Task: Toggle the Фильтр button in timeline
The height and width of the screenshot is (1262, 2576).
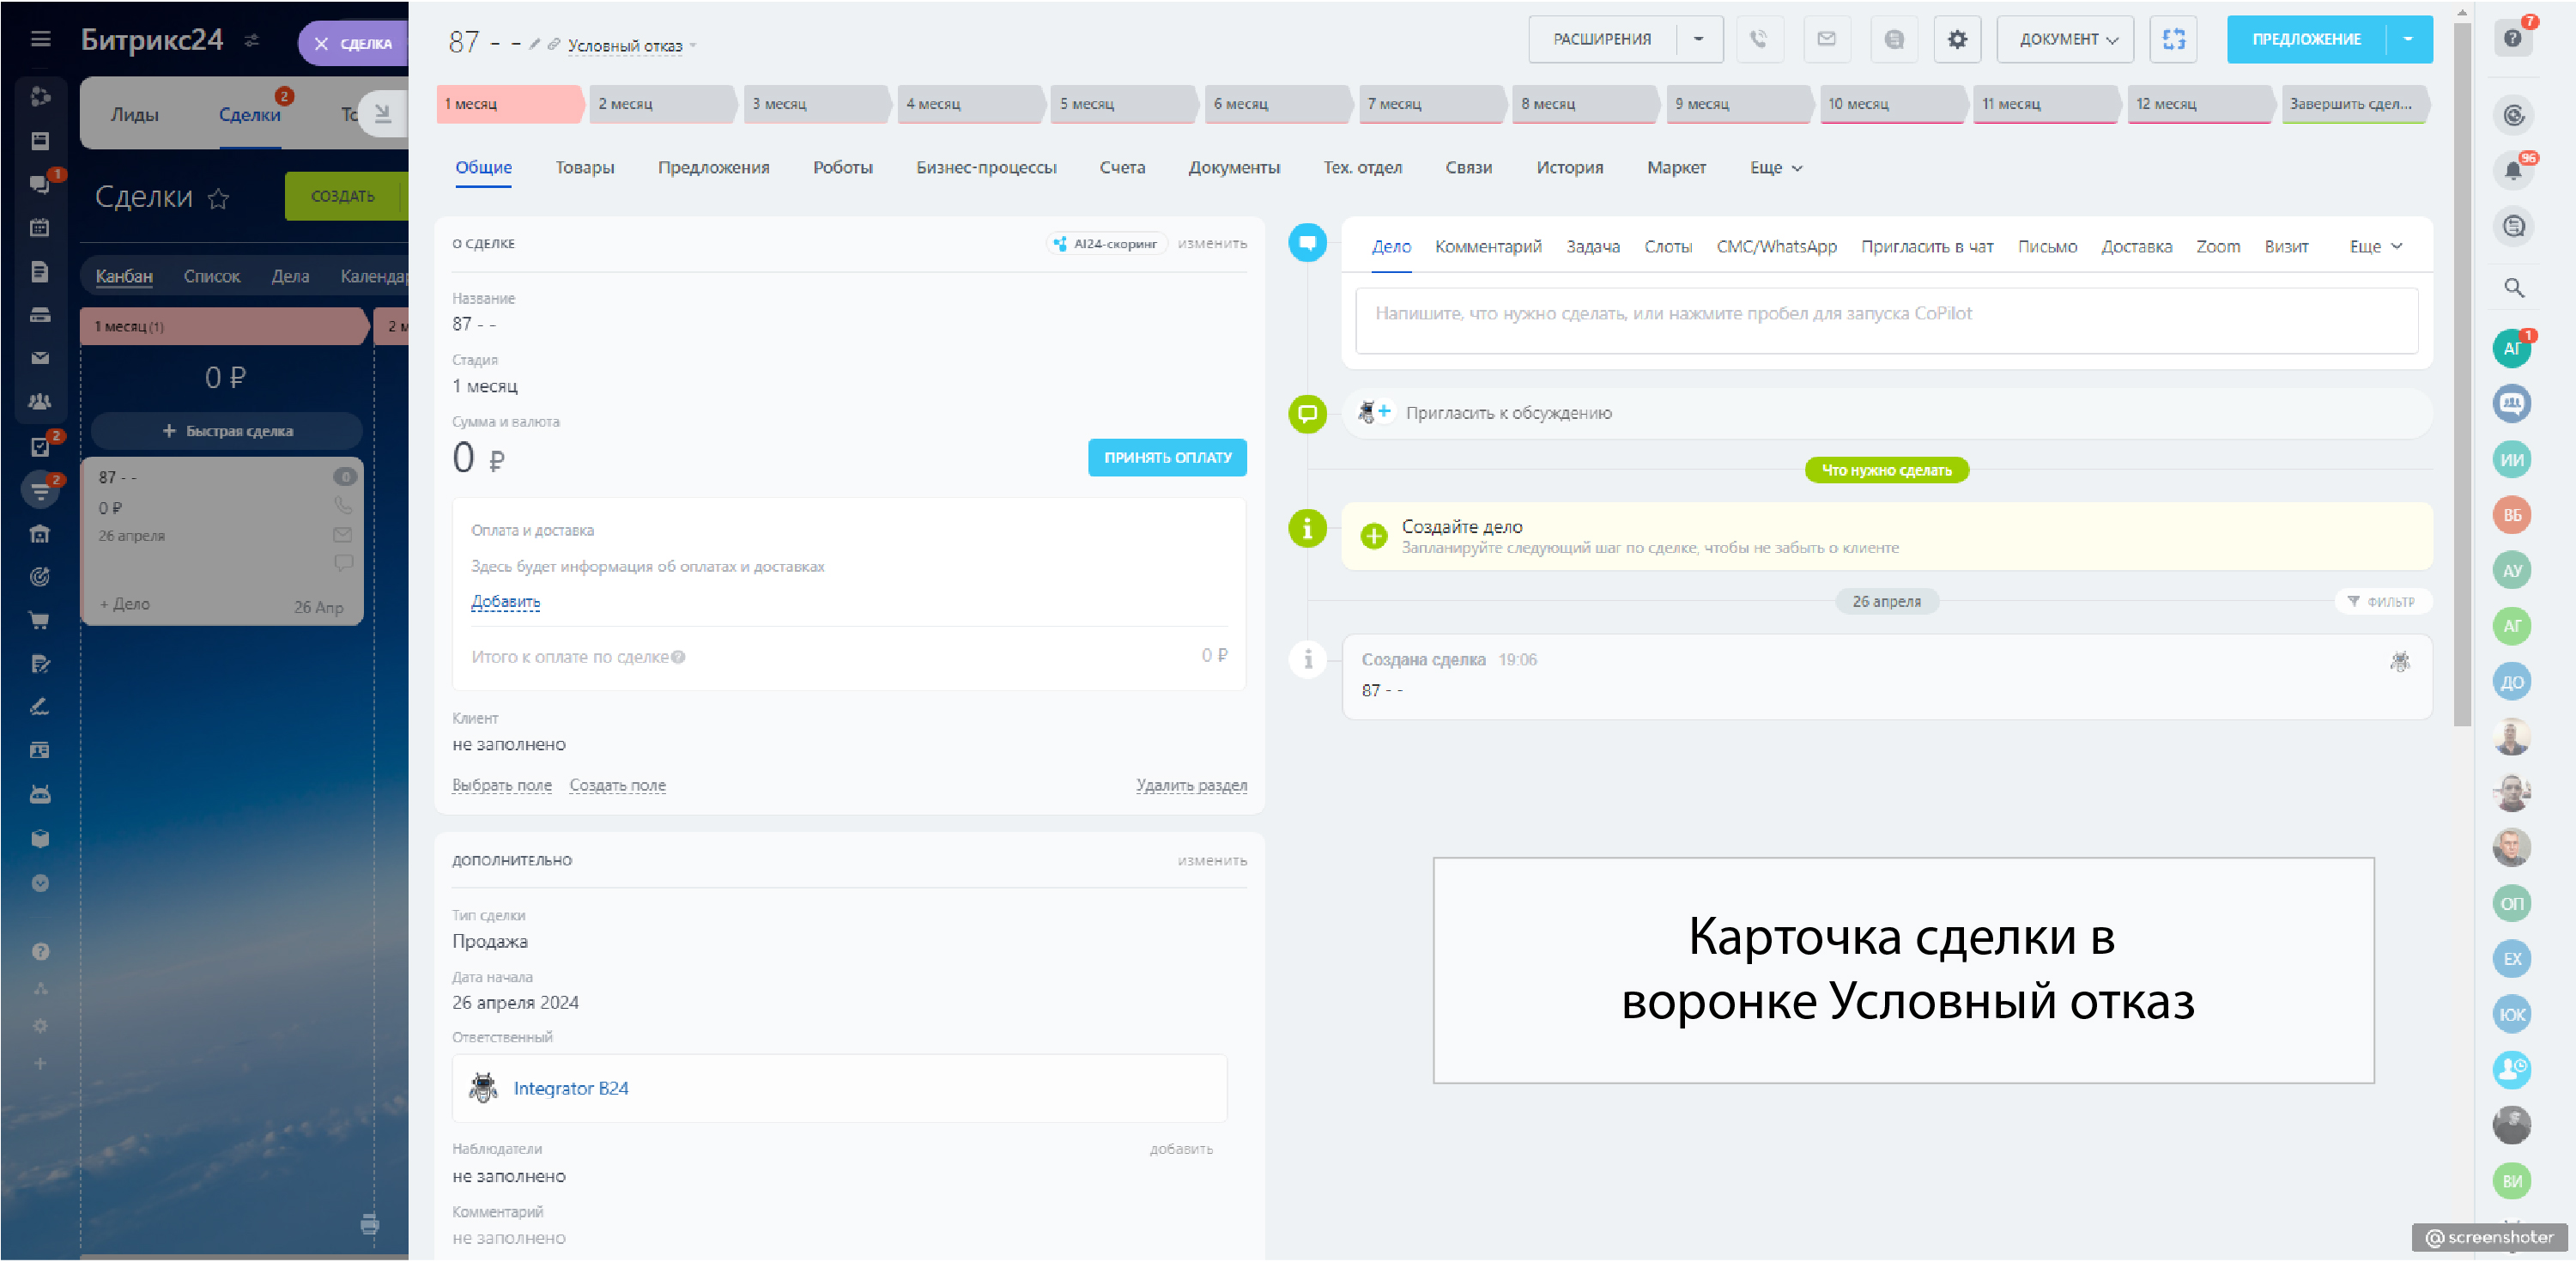Action: tap(2381, 601)
